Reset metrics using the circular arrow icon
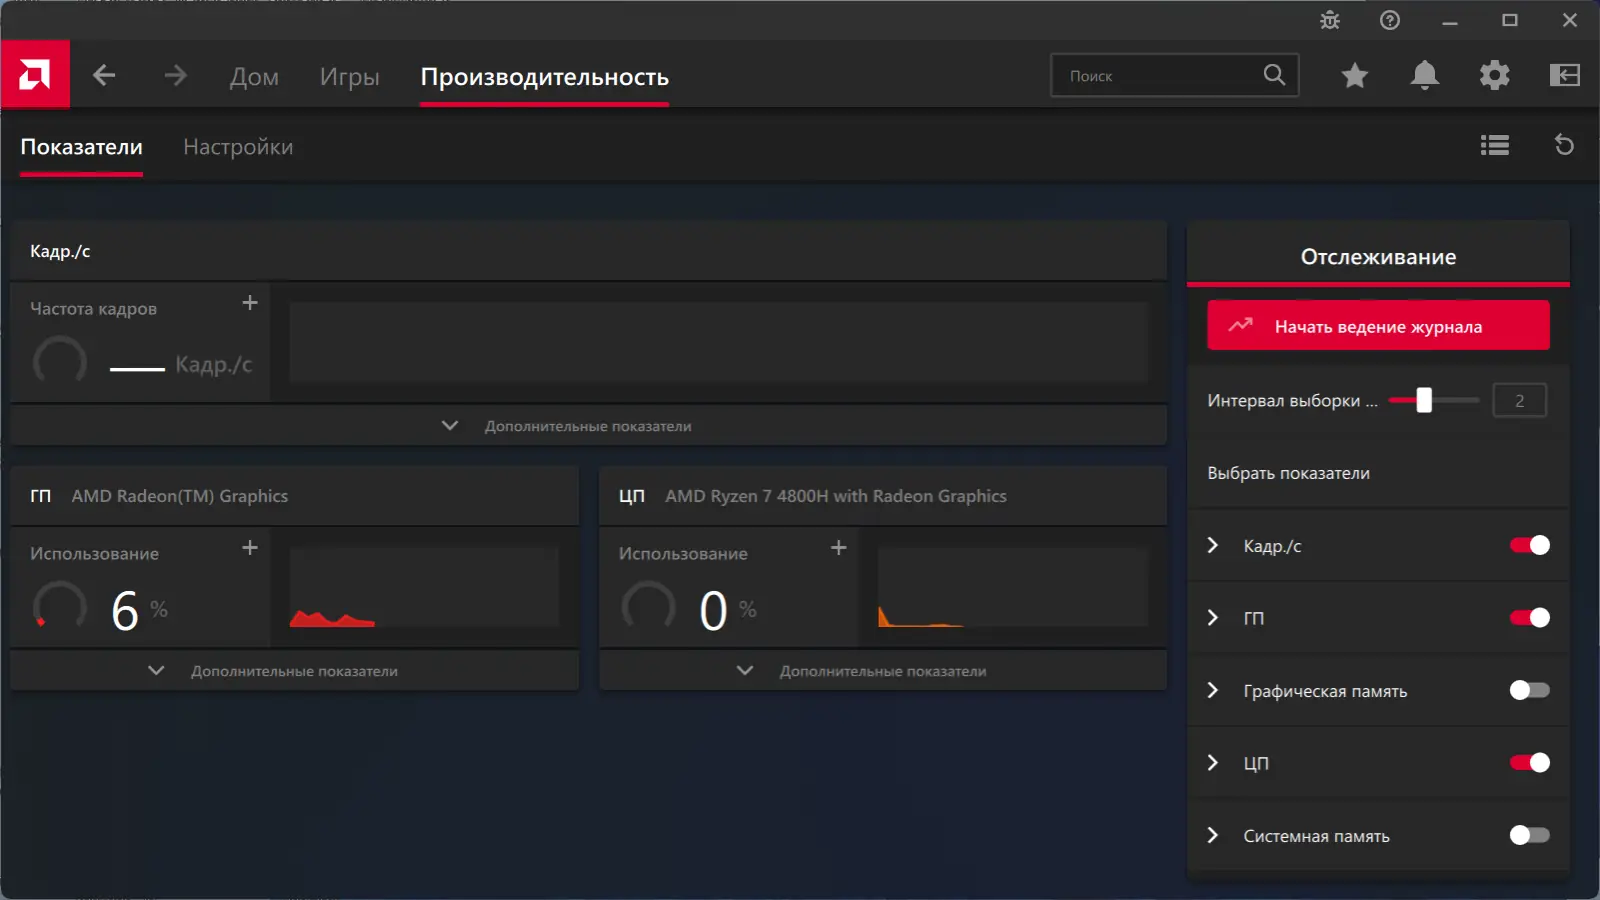This screenshot has height=900, width=1600. coord(1565,146)
